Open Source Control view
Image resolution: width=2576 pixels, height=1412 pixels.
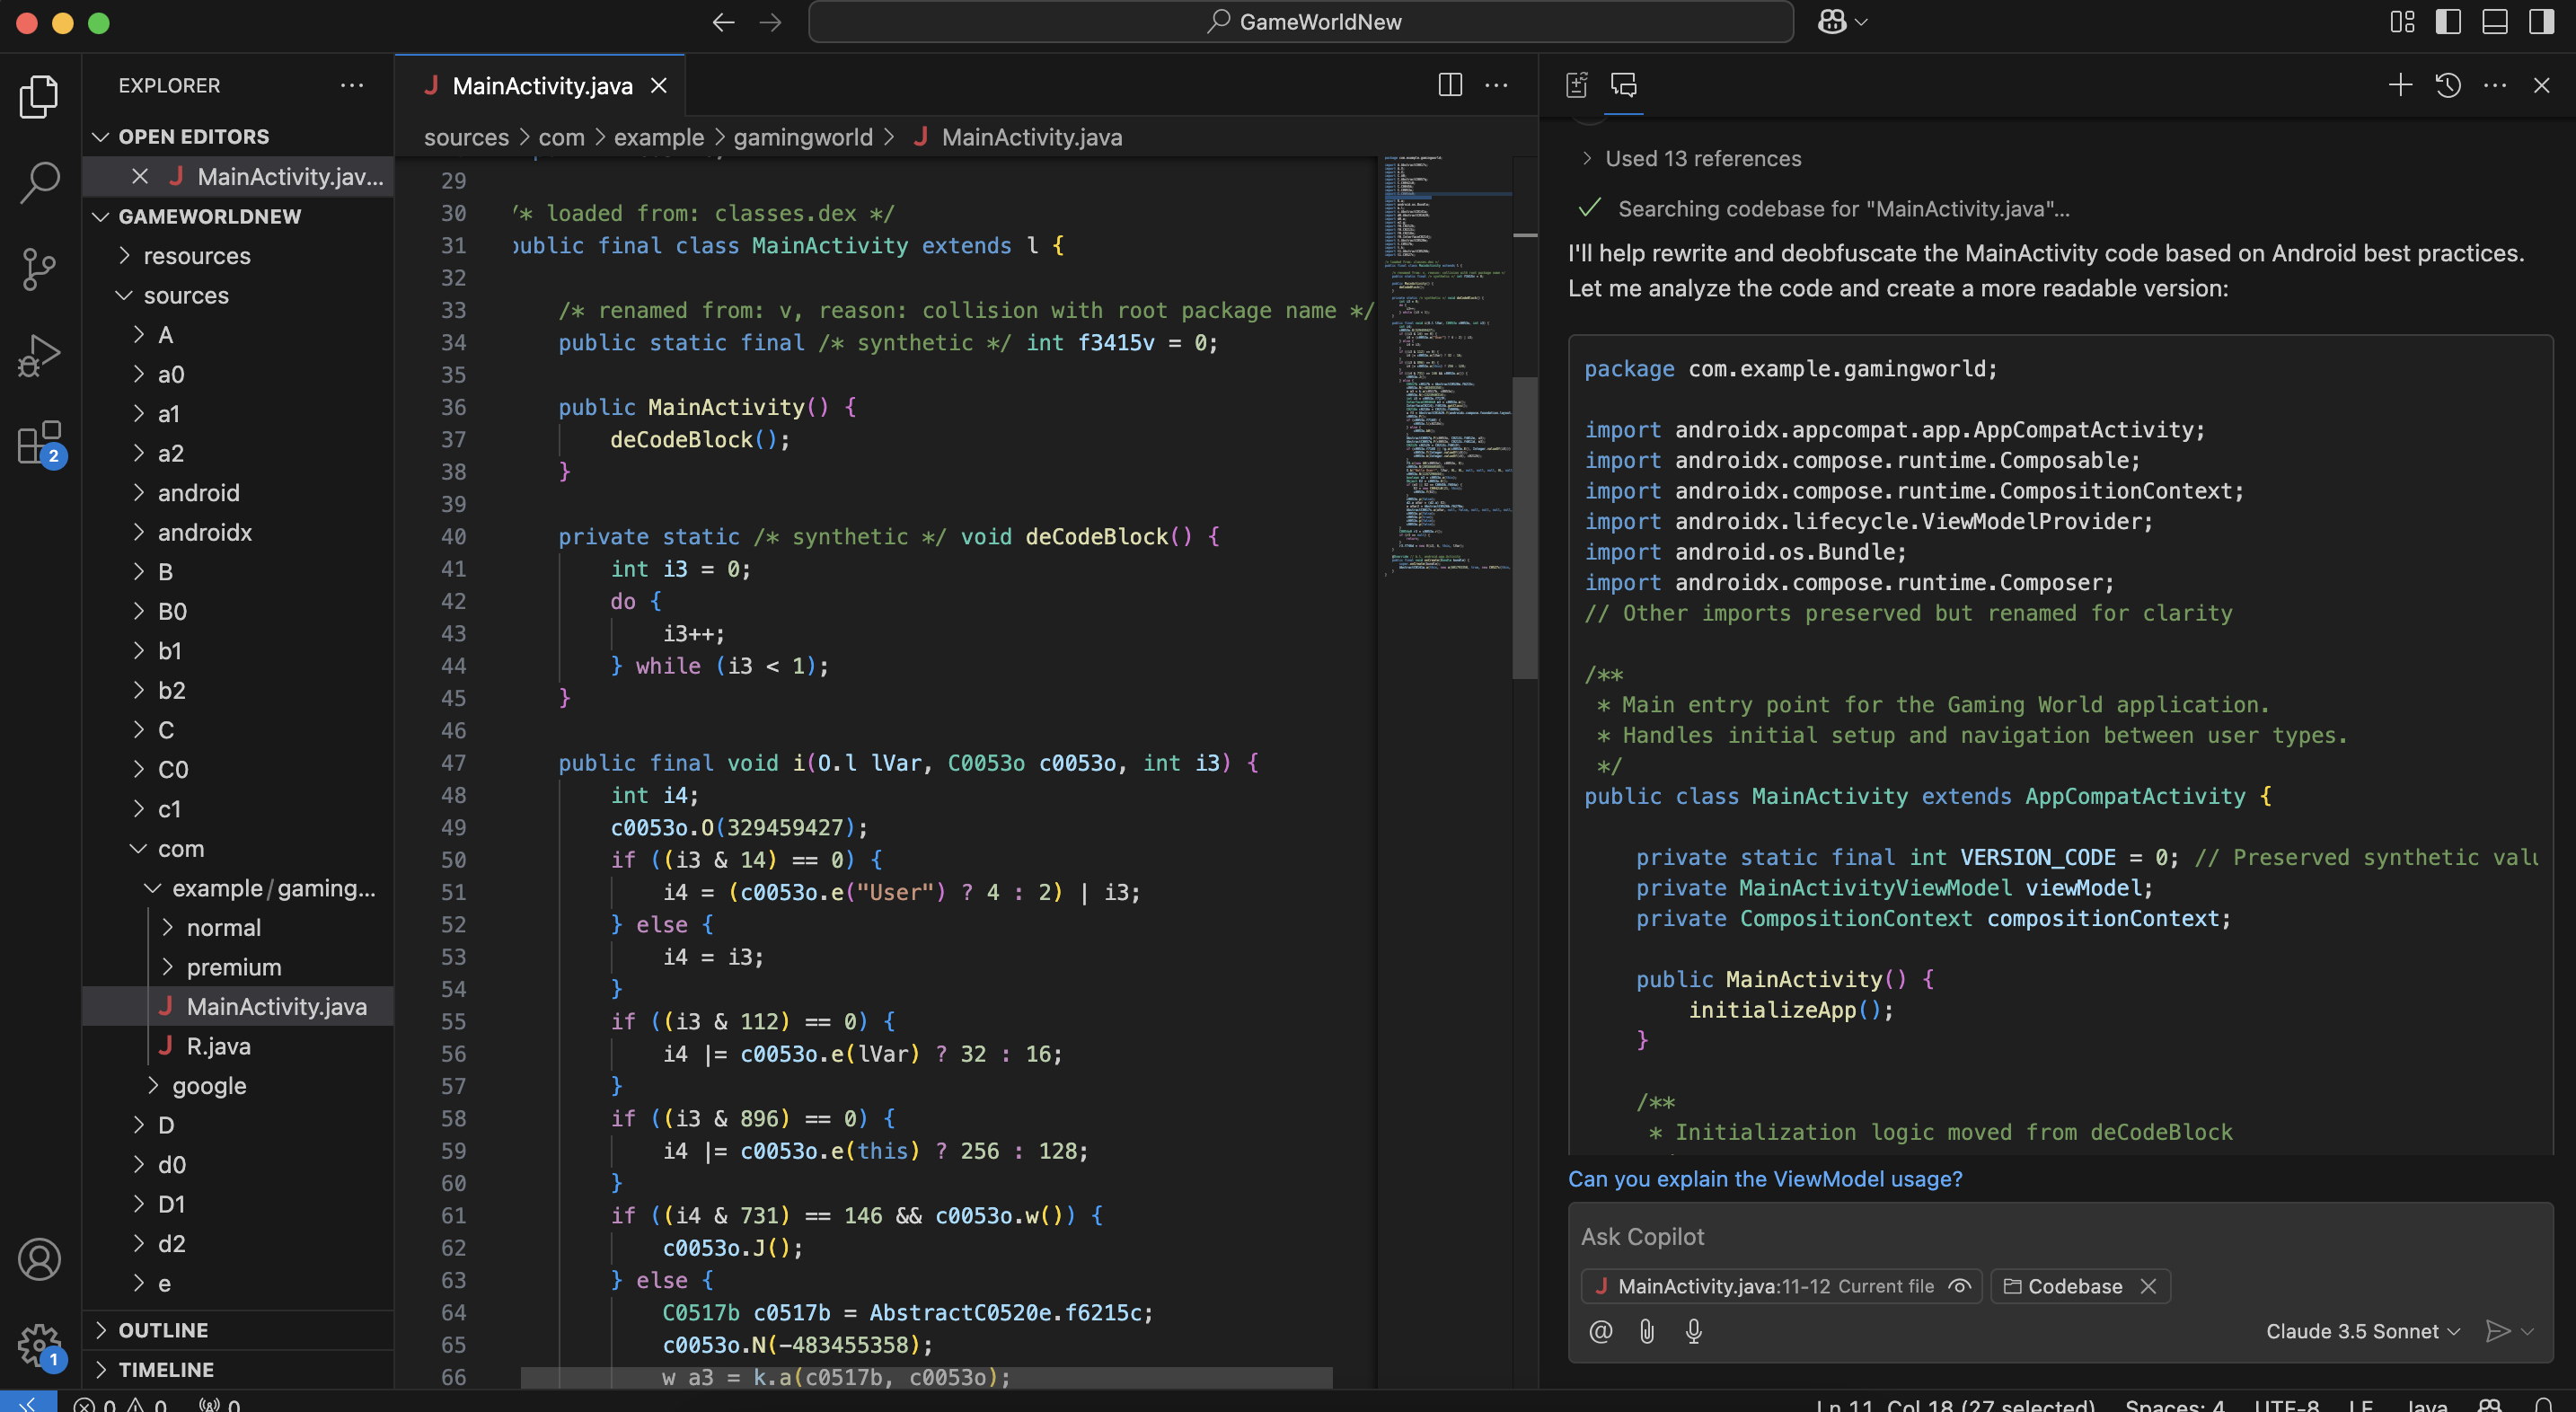pyautogui.click(x=40, y=269)
